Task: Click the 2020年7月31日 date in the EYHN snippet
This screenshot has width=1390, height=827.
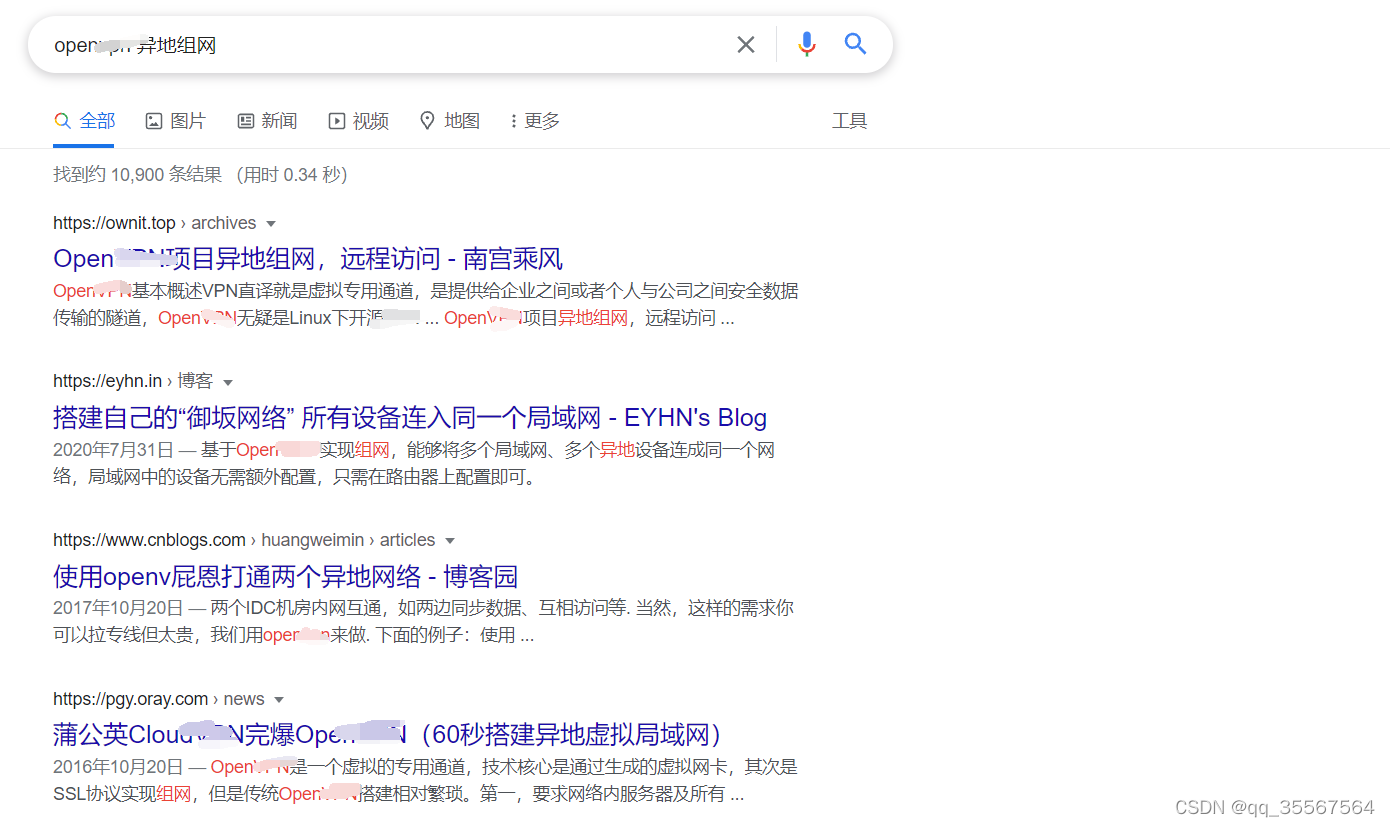Action: (x=113, y=450)
